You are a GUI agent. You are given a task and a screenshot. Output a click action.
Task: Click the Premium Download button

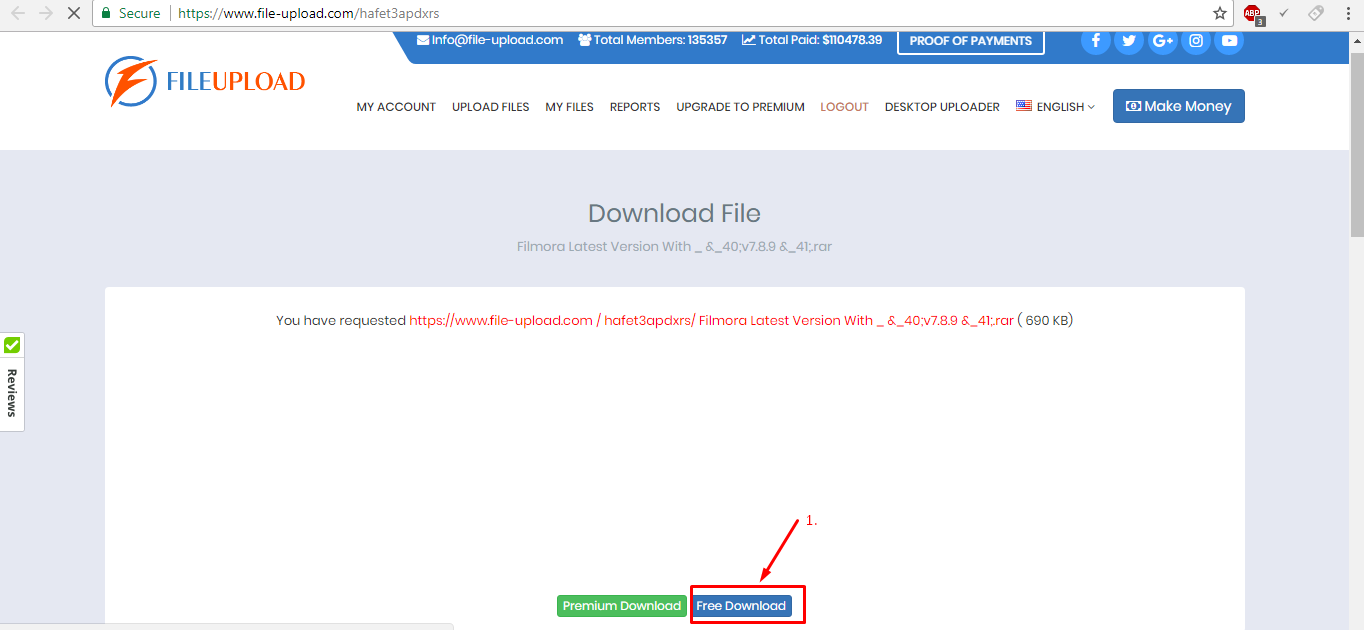[621, 606]
